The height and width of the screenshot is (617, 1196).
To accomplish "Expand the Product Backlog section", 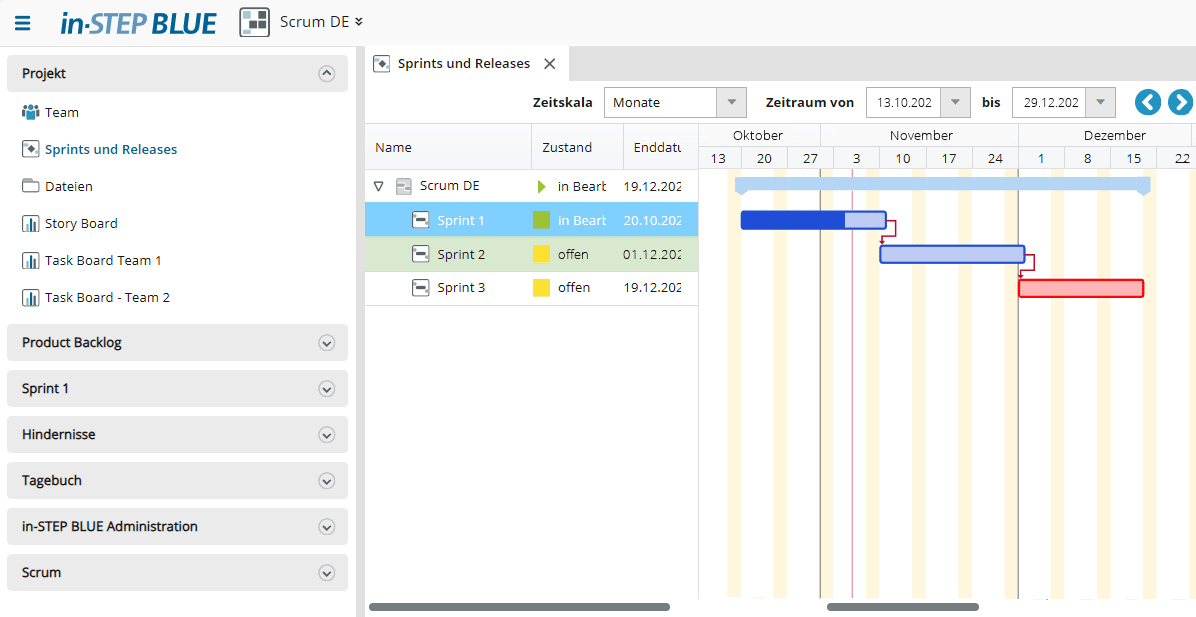I will pyautogui.click(x=326, y=343).
